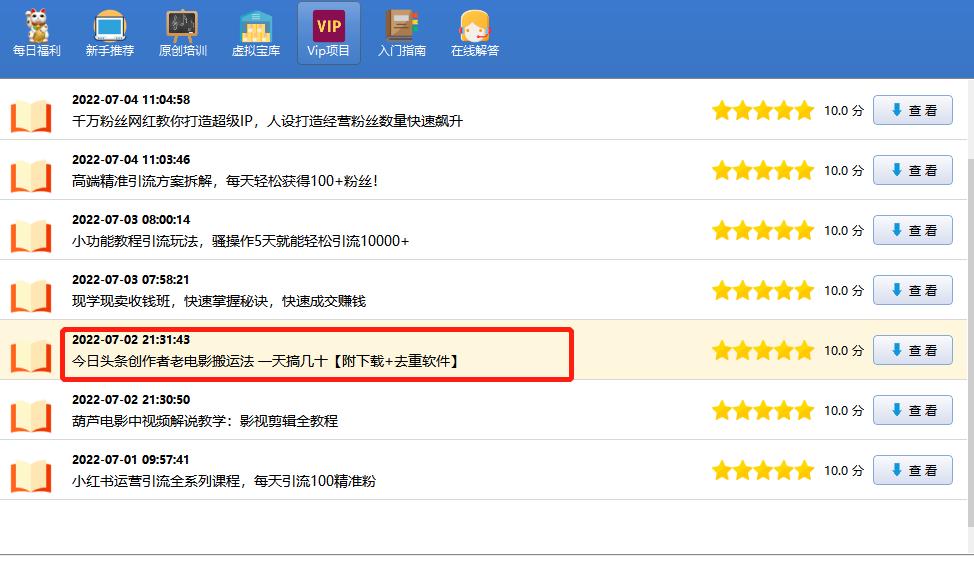Click 查看 button for 千万粉丝网红 entry

point(913,110)
